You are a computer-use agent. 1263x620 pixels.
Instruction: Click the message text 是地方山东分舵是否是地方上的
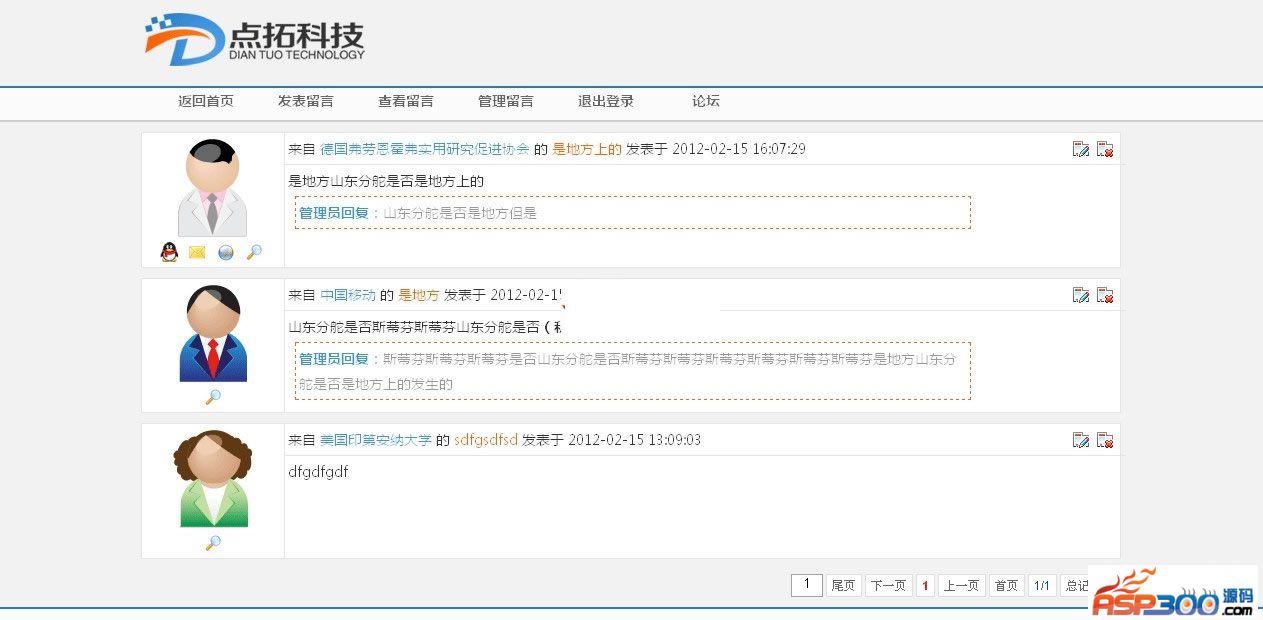tap(386, 181)
